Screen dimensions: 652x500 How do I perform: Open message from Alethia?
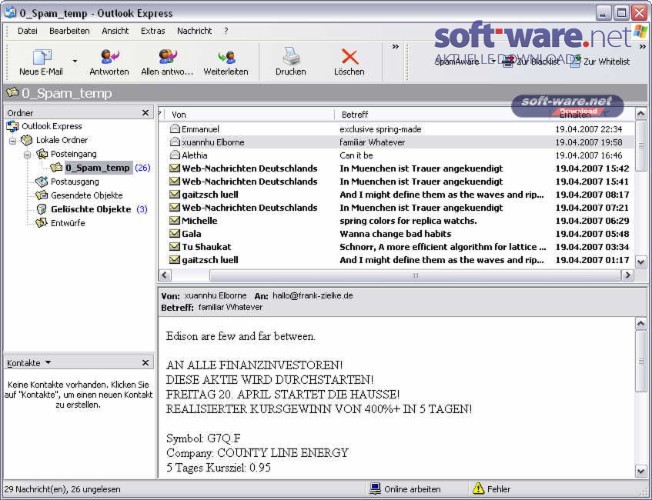point(396,156)
